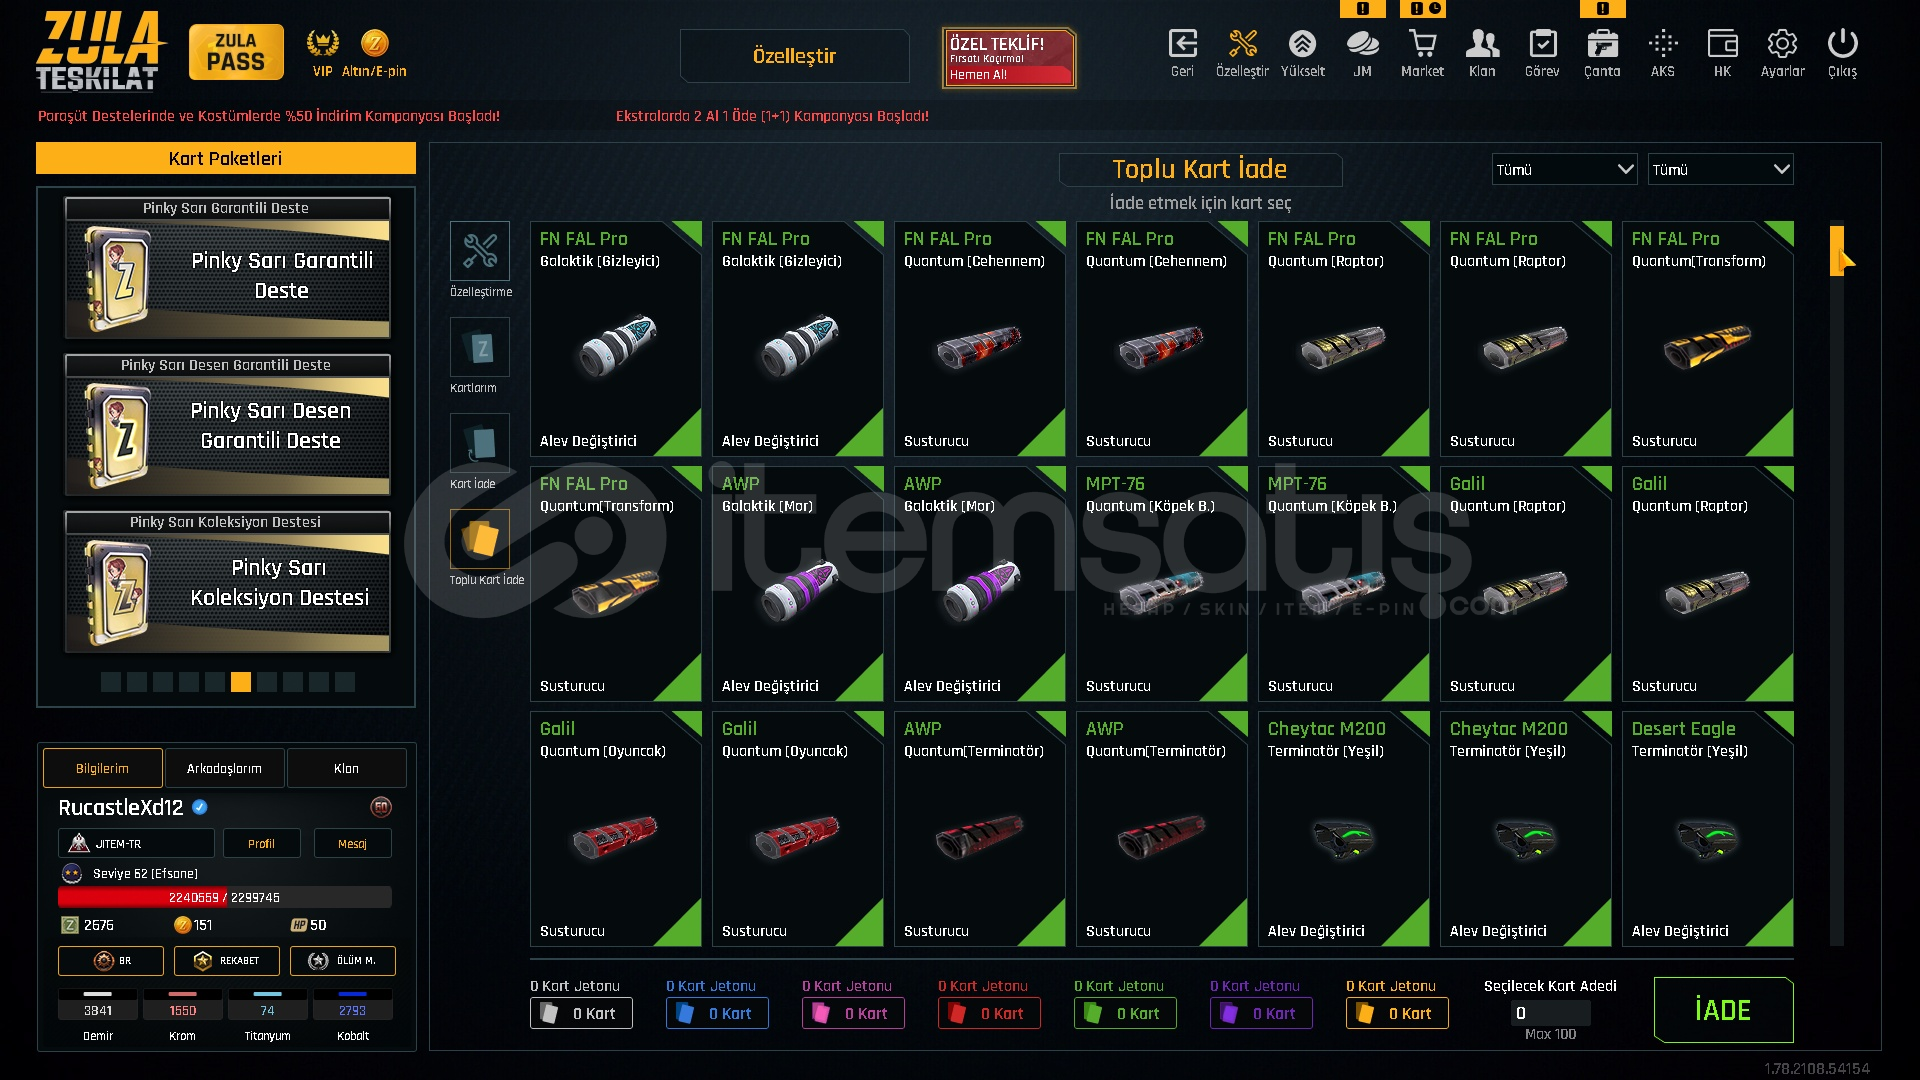Switch to the Arkadaşlarım tab
This screenshot has height=1080, width=1920.
(x=224, y=768)
